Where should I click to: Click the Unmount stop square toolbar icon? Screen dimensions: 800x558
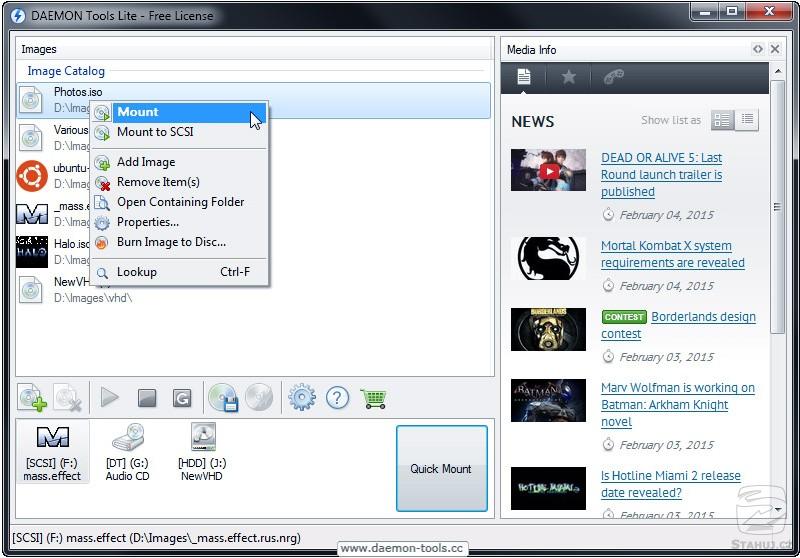point(147,398)
